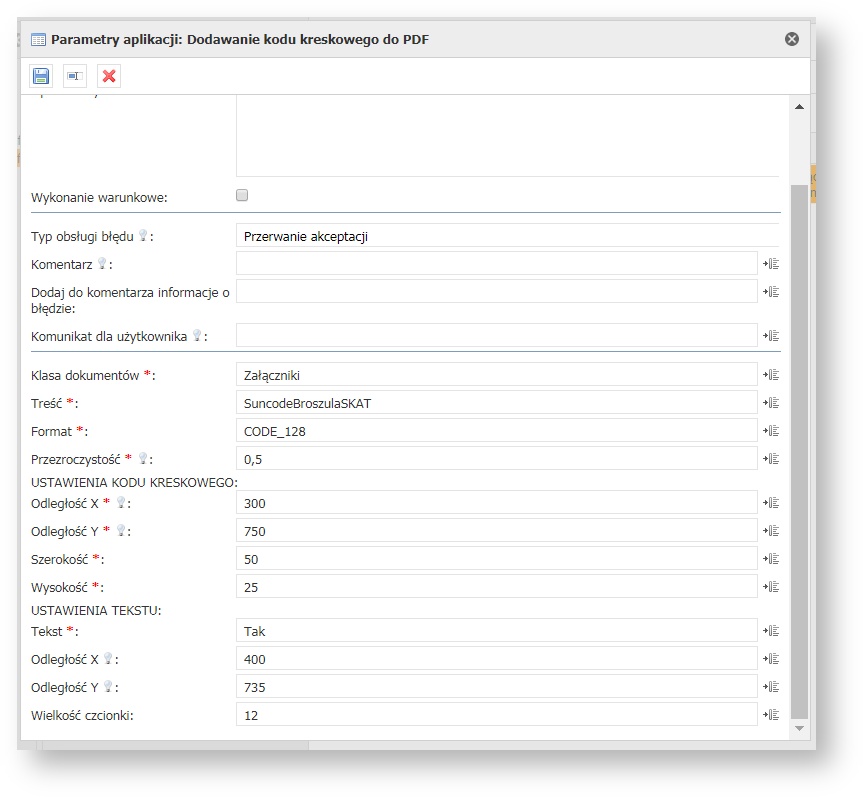Screen dimensions: 864x798
Task: Click variable icon for Wielkość czcionki field
Action: coord(771,715)
